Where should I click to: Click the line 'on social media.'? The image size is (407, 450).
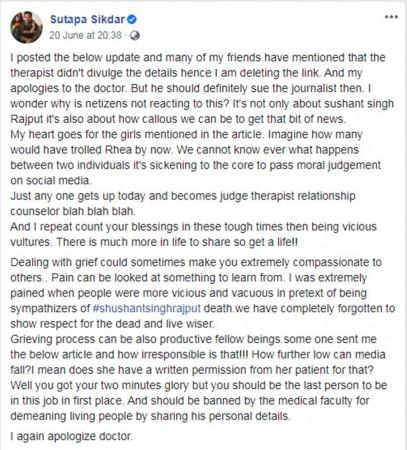click(x=51, y=181)
